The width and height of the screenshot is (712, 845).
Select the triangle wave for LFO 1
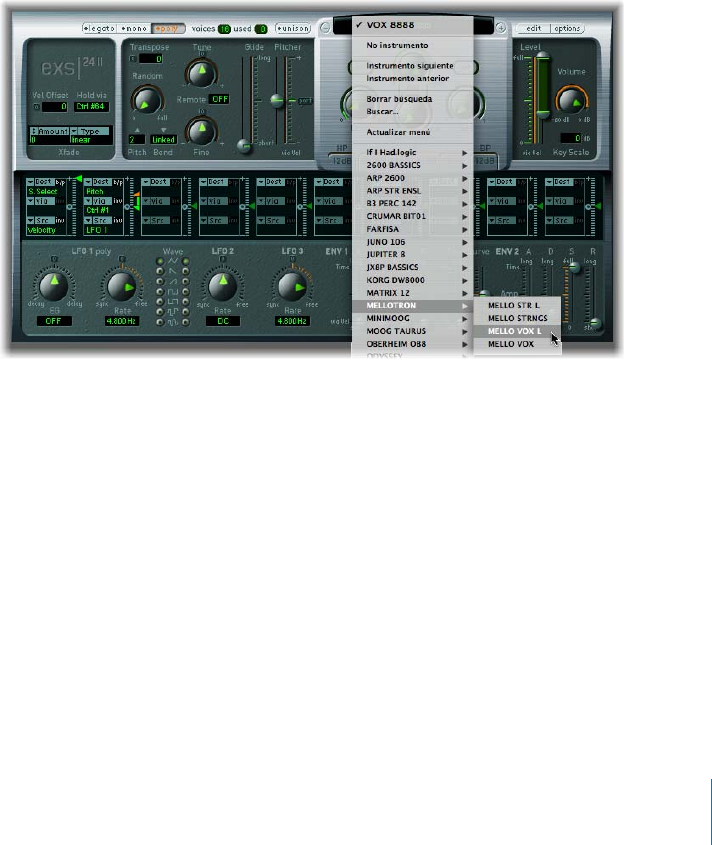160,261
